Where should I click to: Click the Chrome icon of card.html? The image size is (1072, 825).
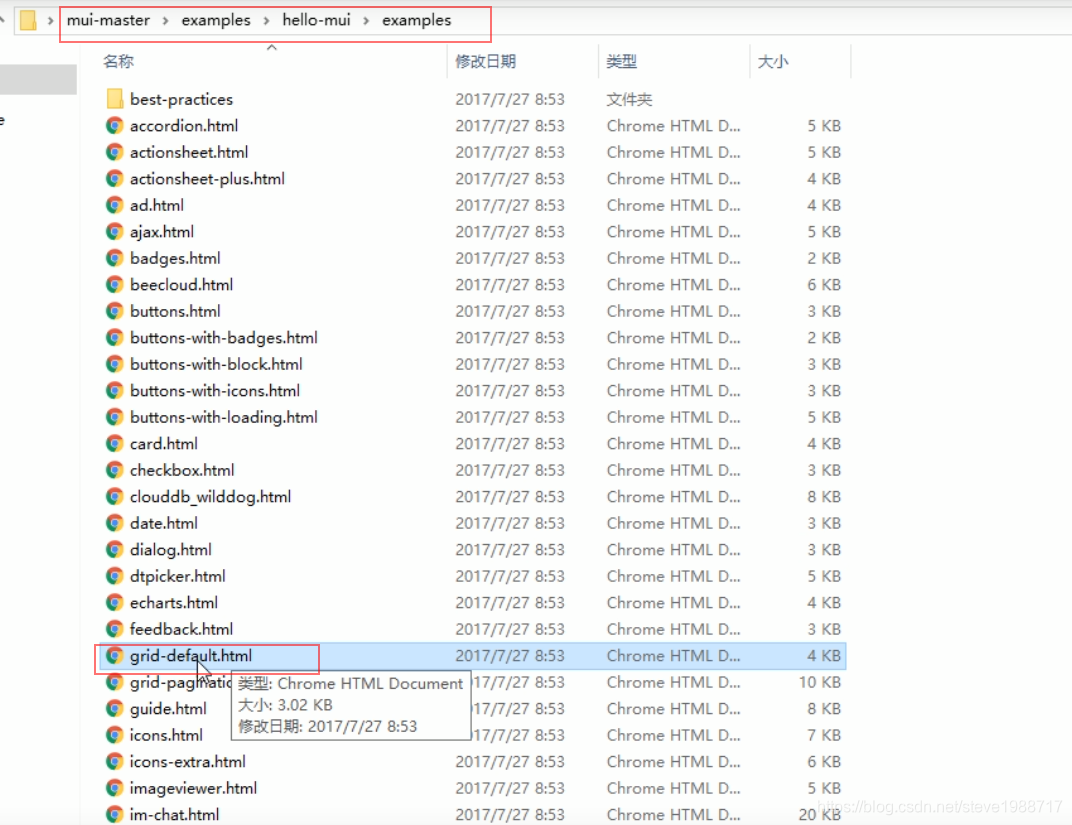[115, 444]
